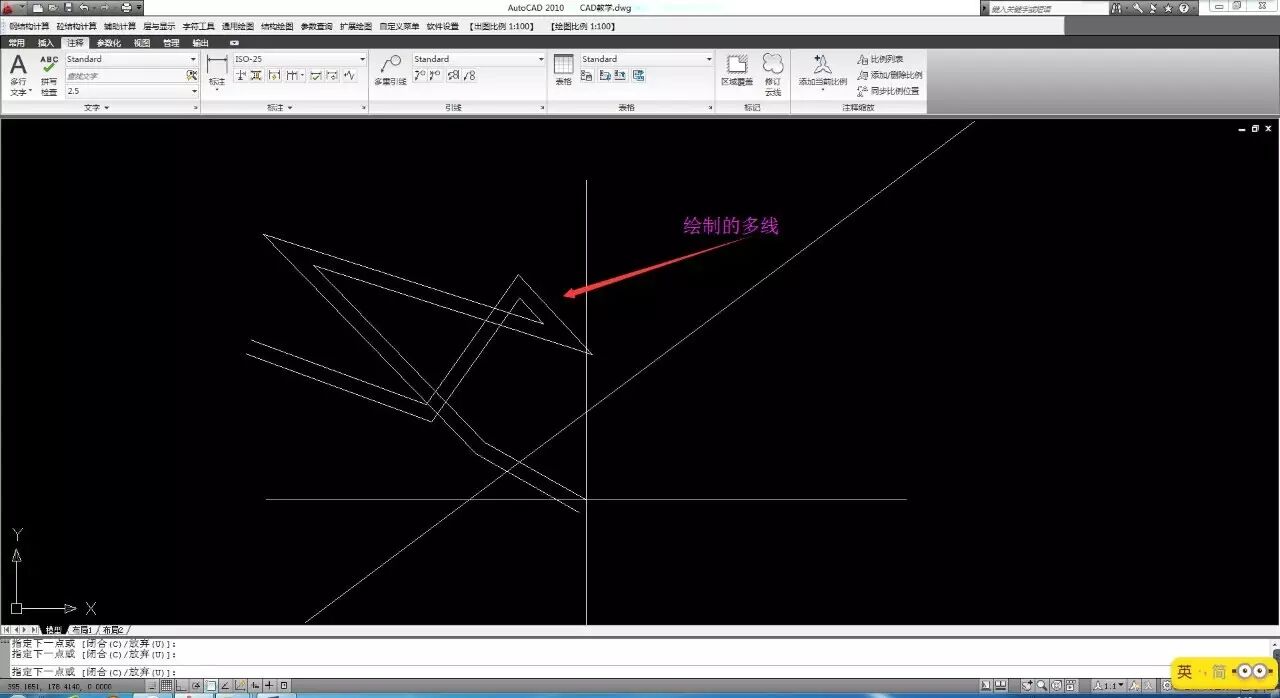This screenshot has height=698, width=1280.
Task: Click Save icon in quick access toolbar
Action: tap(68, 8)
